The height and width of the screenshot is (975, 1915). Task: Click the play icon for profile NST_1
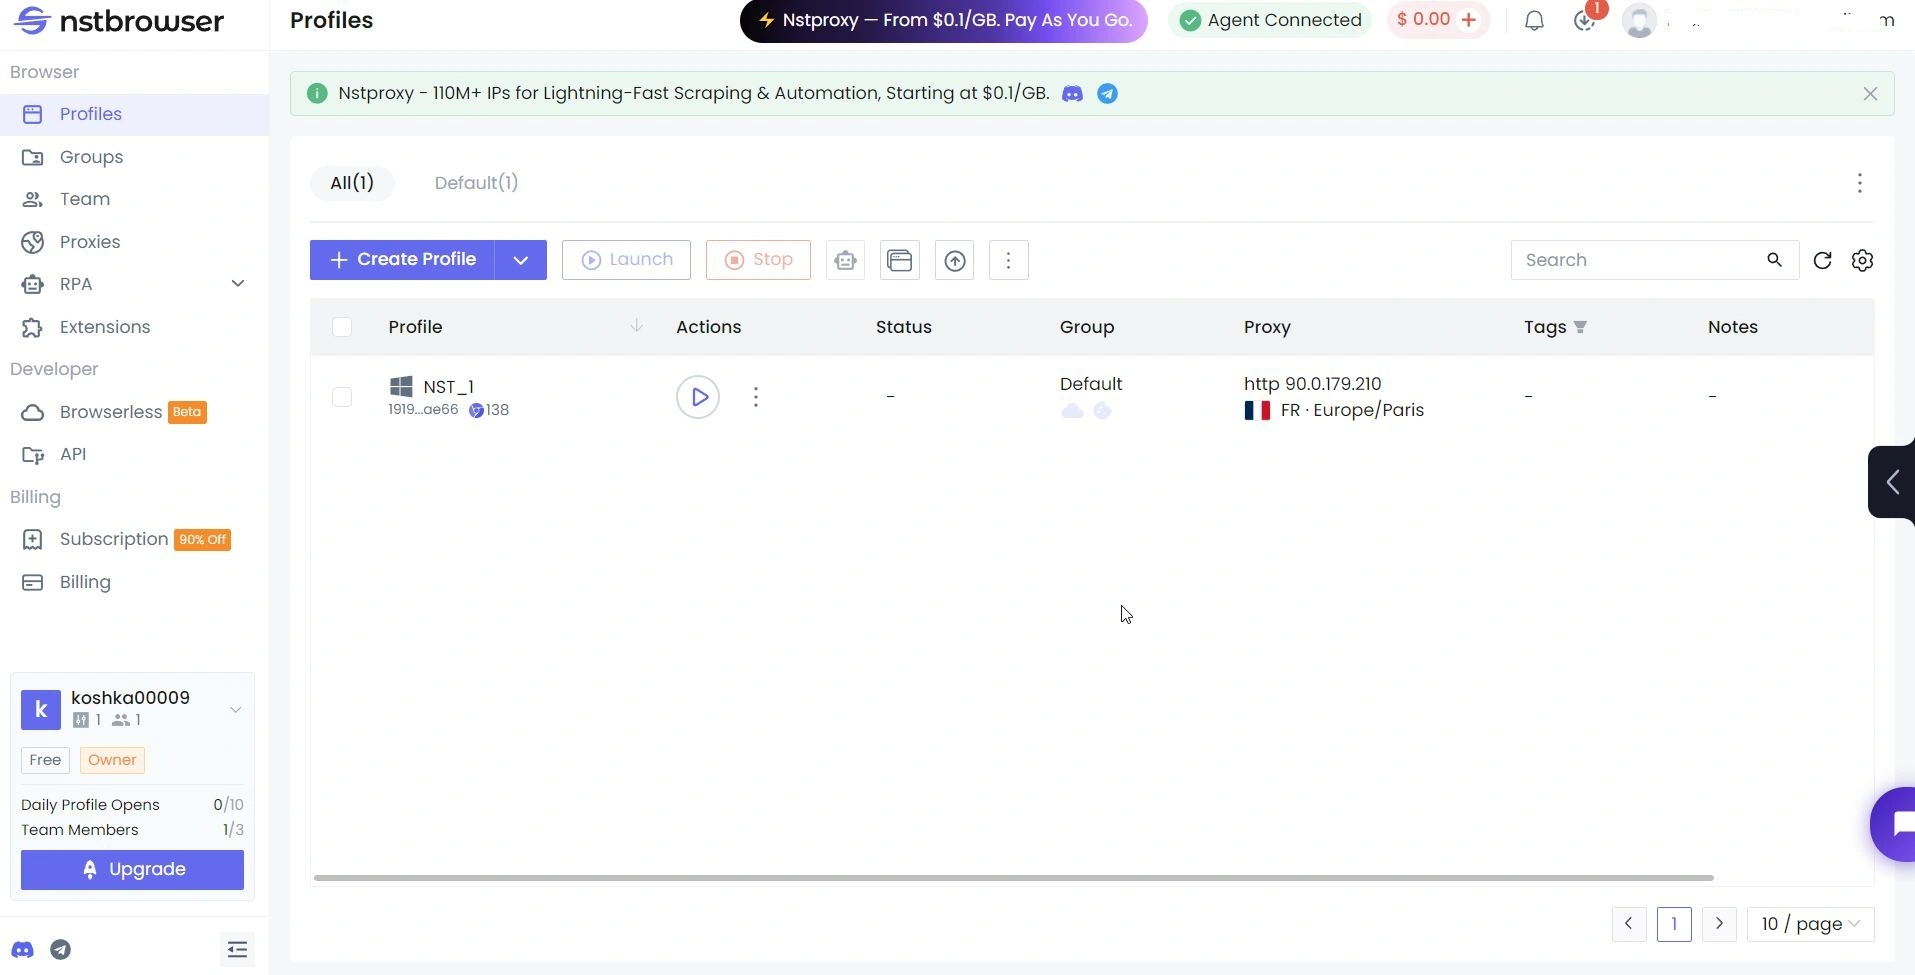point(697,397)
